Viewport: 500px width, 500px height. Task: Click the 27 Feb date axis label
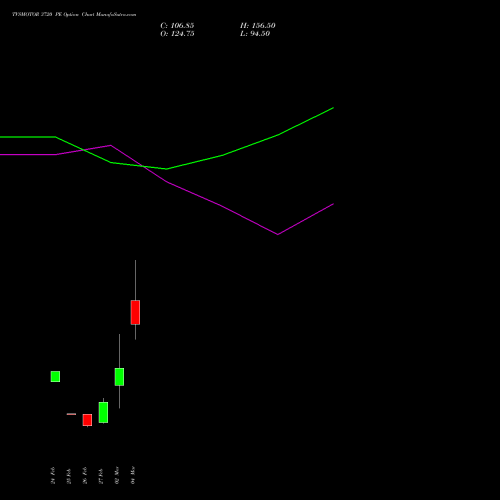pyautogui.click(x=101, y=476)
